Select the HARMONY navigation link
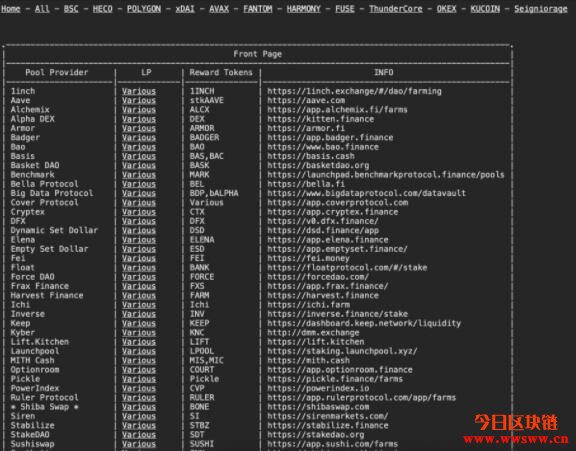Screen dimensions: 576x451 tap(303, 8)
